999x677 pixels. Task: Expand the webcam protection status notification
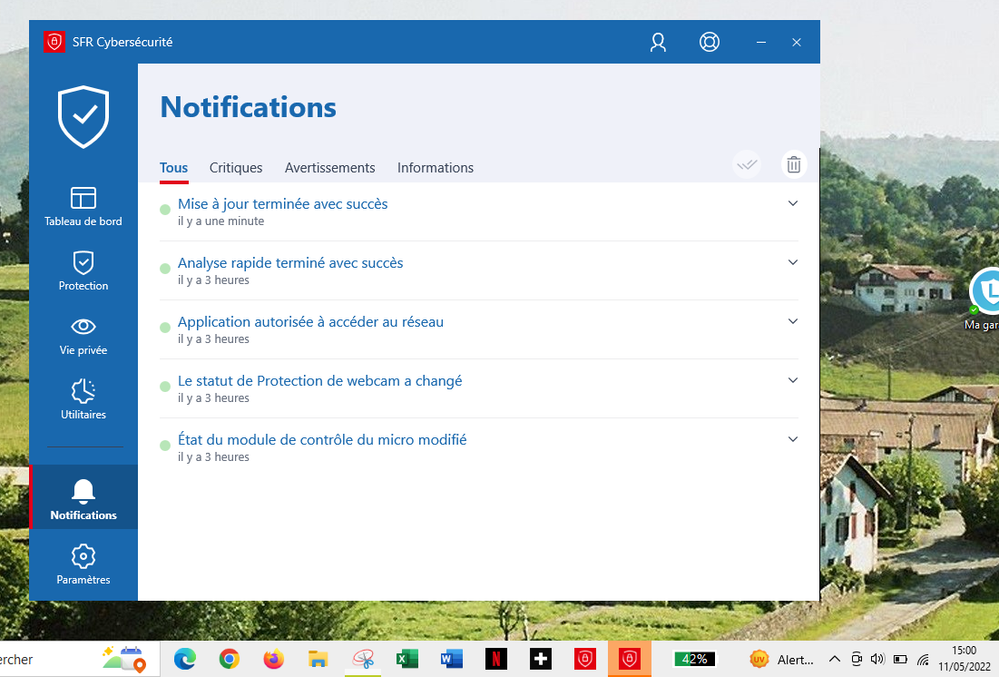point(793,380)
